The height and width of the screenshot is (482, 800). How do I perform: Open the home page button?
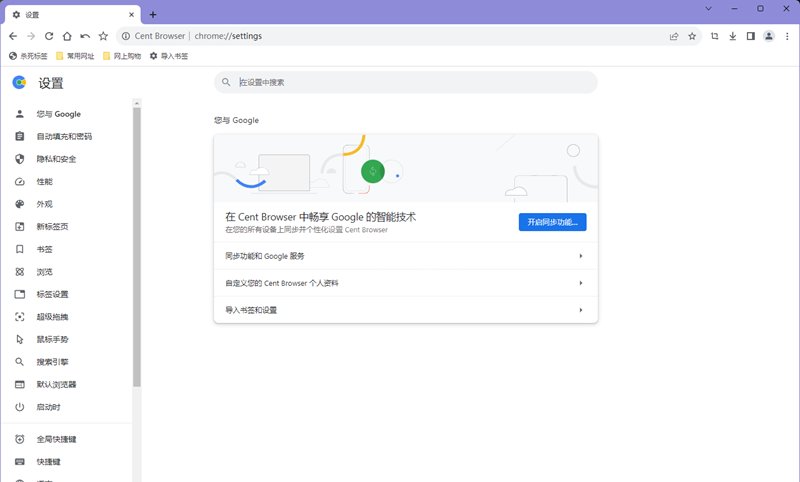(67, 36)
